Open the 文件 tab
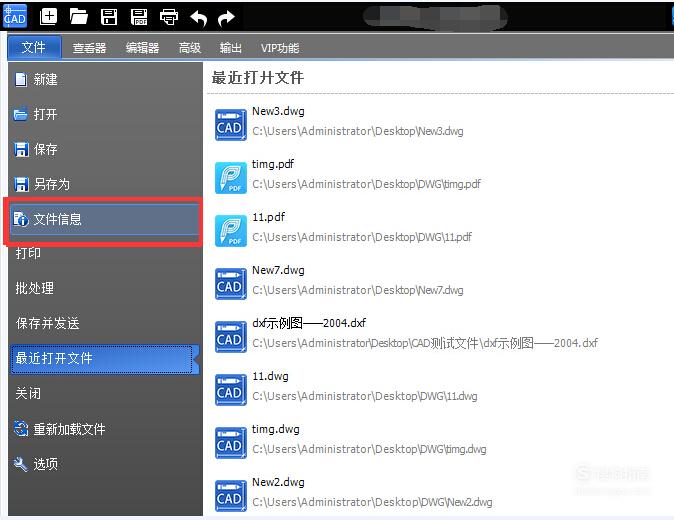This screenshot has width=674, height=520. tap(34, 47)
